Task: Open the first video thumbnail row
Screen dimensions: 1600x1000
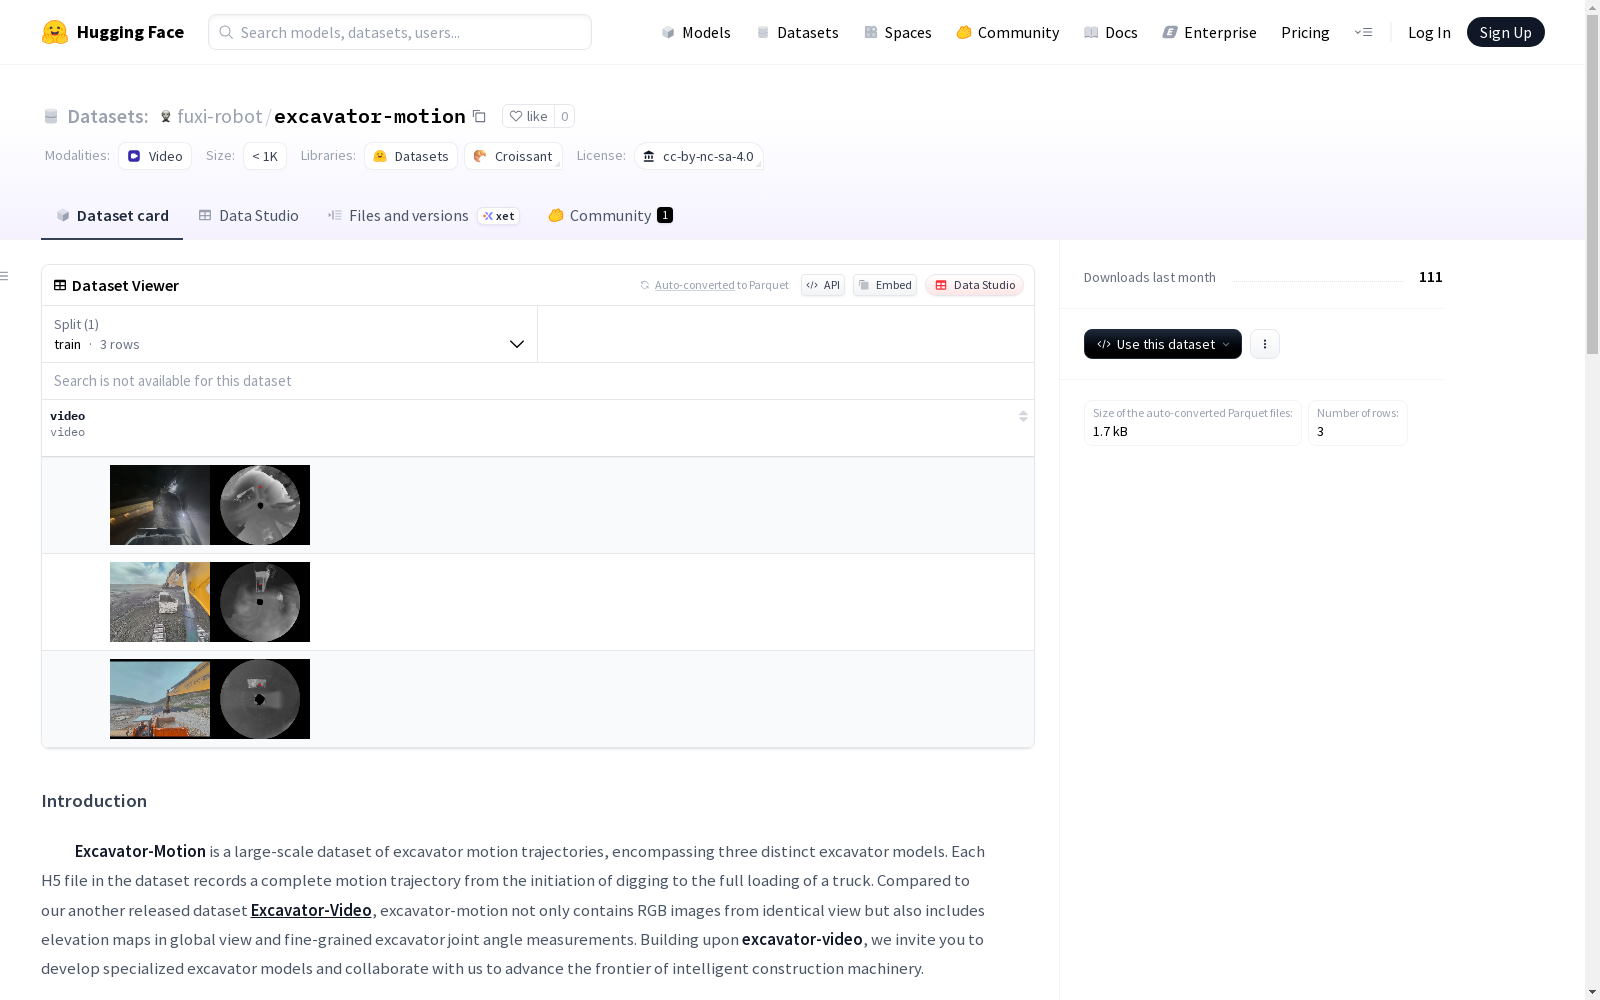Action: point(210,505)
